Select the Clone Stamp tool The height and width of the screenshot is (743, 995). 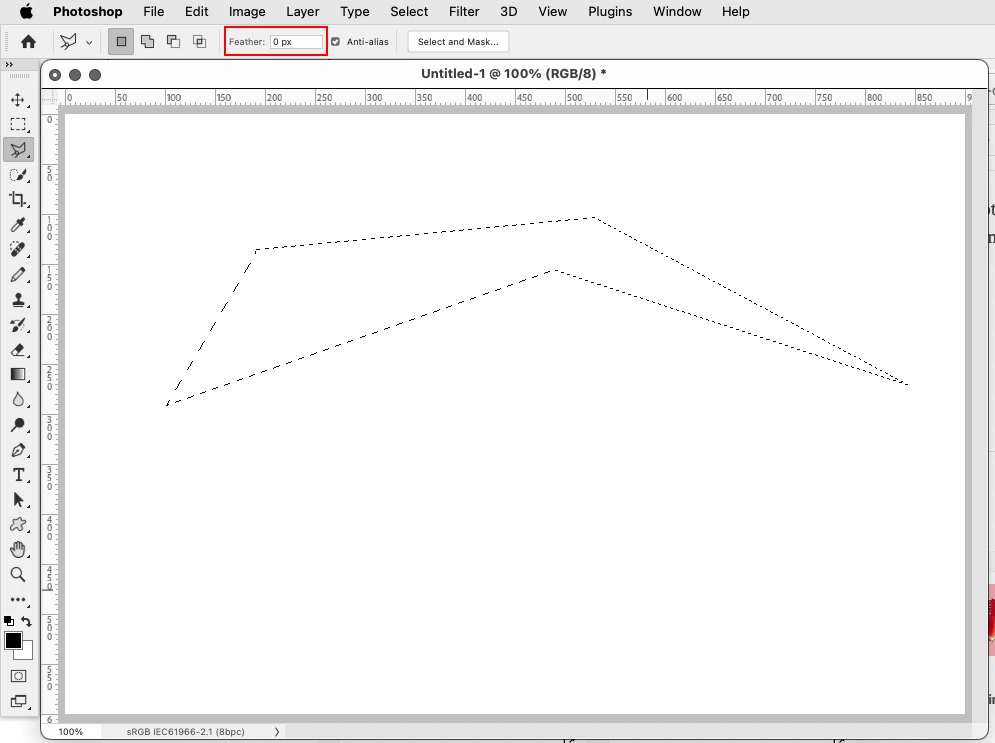(18, 299)
